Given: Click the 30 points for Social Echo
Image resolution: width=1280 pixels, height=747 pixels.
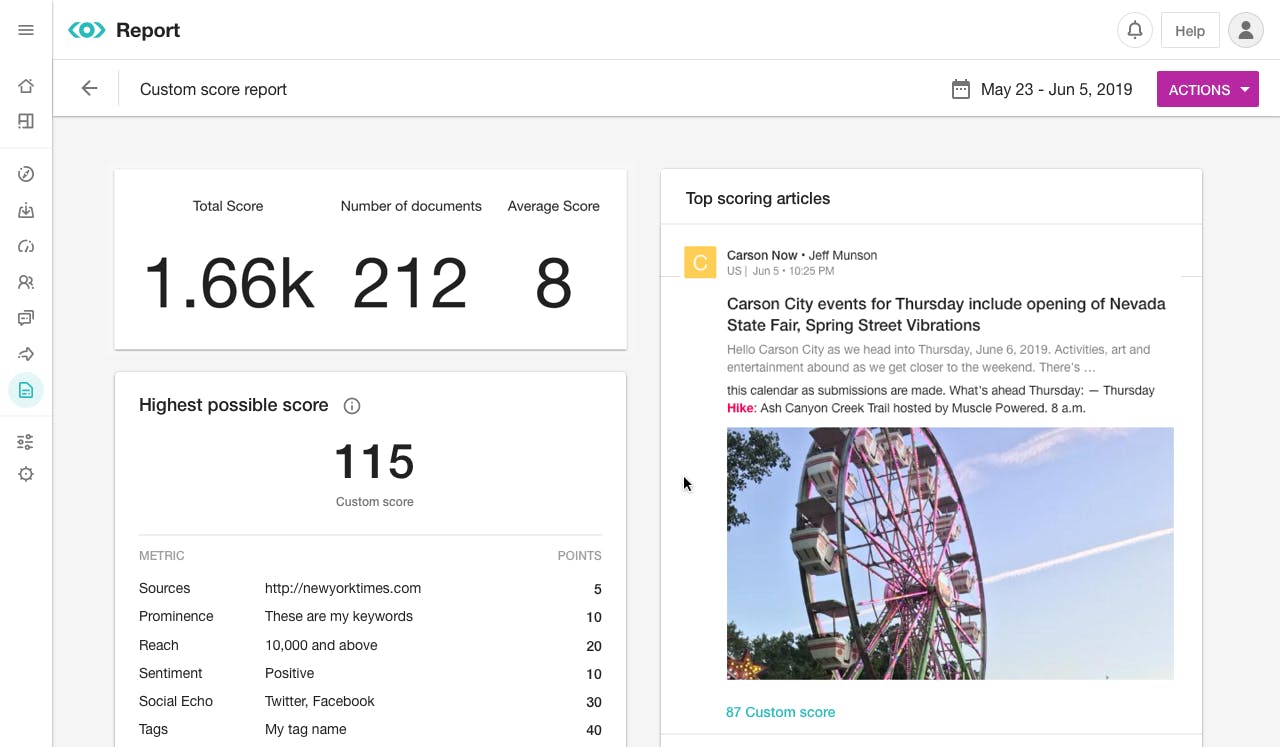Looking at the screenshot, I should coord(594,702).
